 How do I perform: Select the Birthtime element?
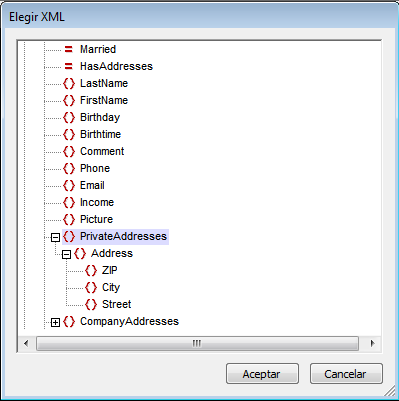[100, 134]
